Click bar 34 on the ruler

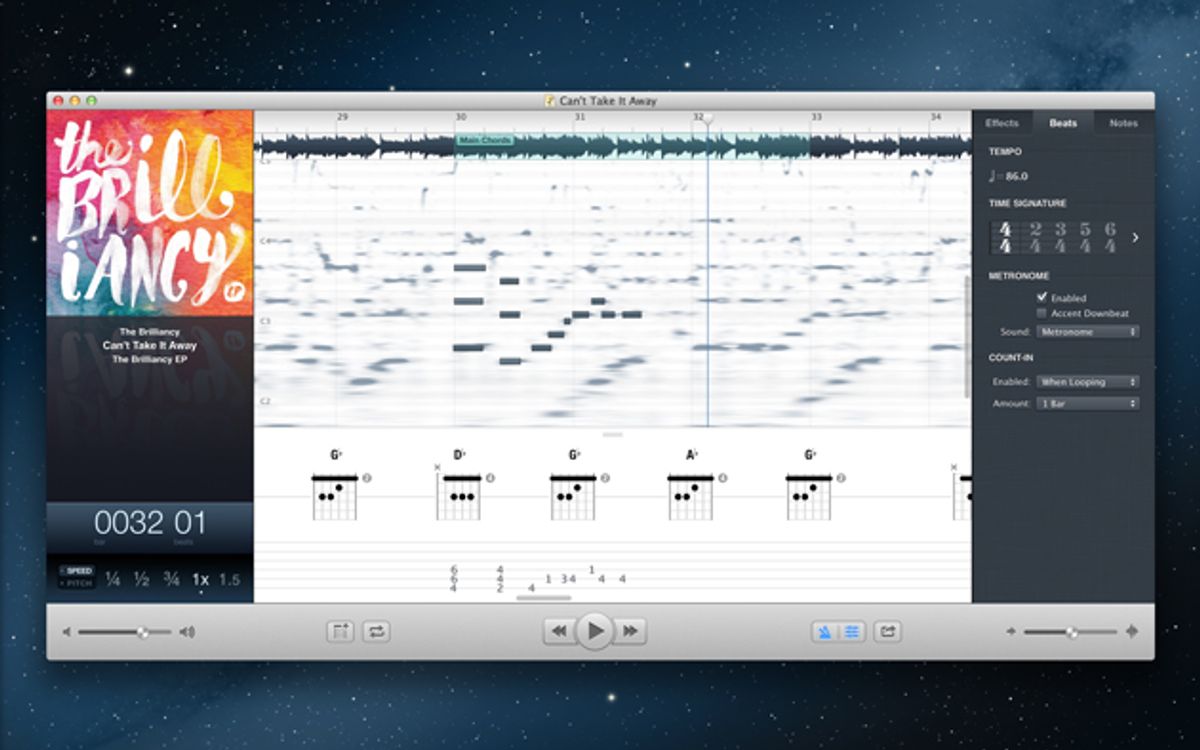coord(935,118)
